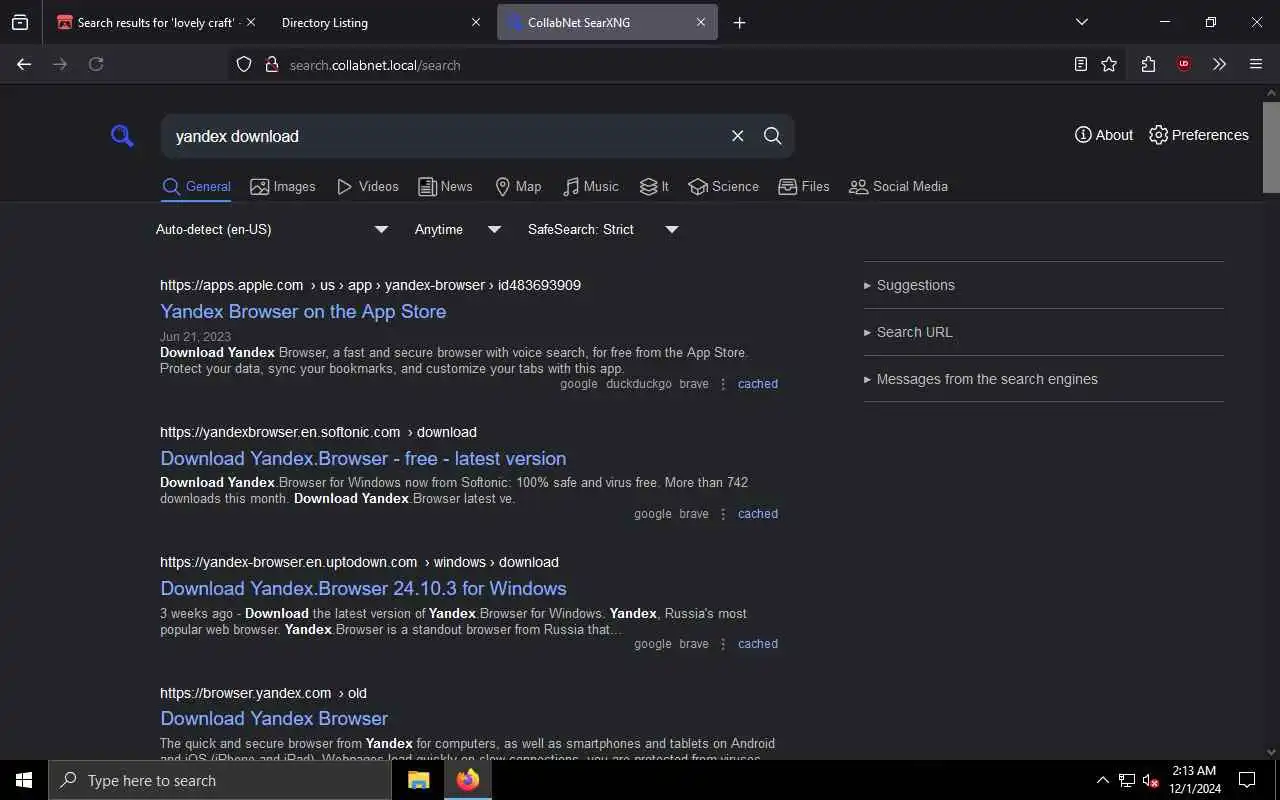
Task: Click the browser.yandex.com URL
Action: pos(263,693)
